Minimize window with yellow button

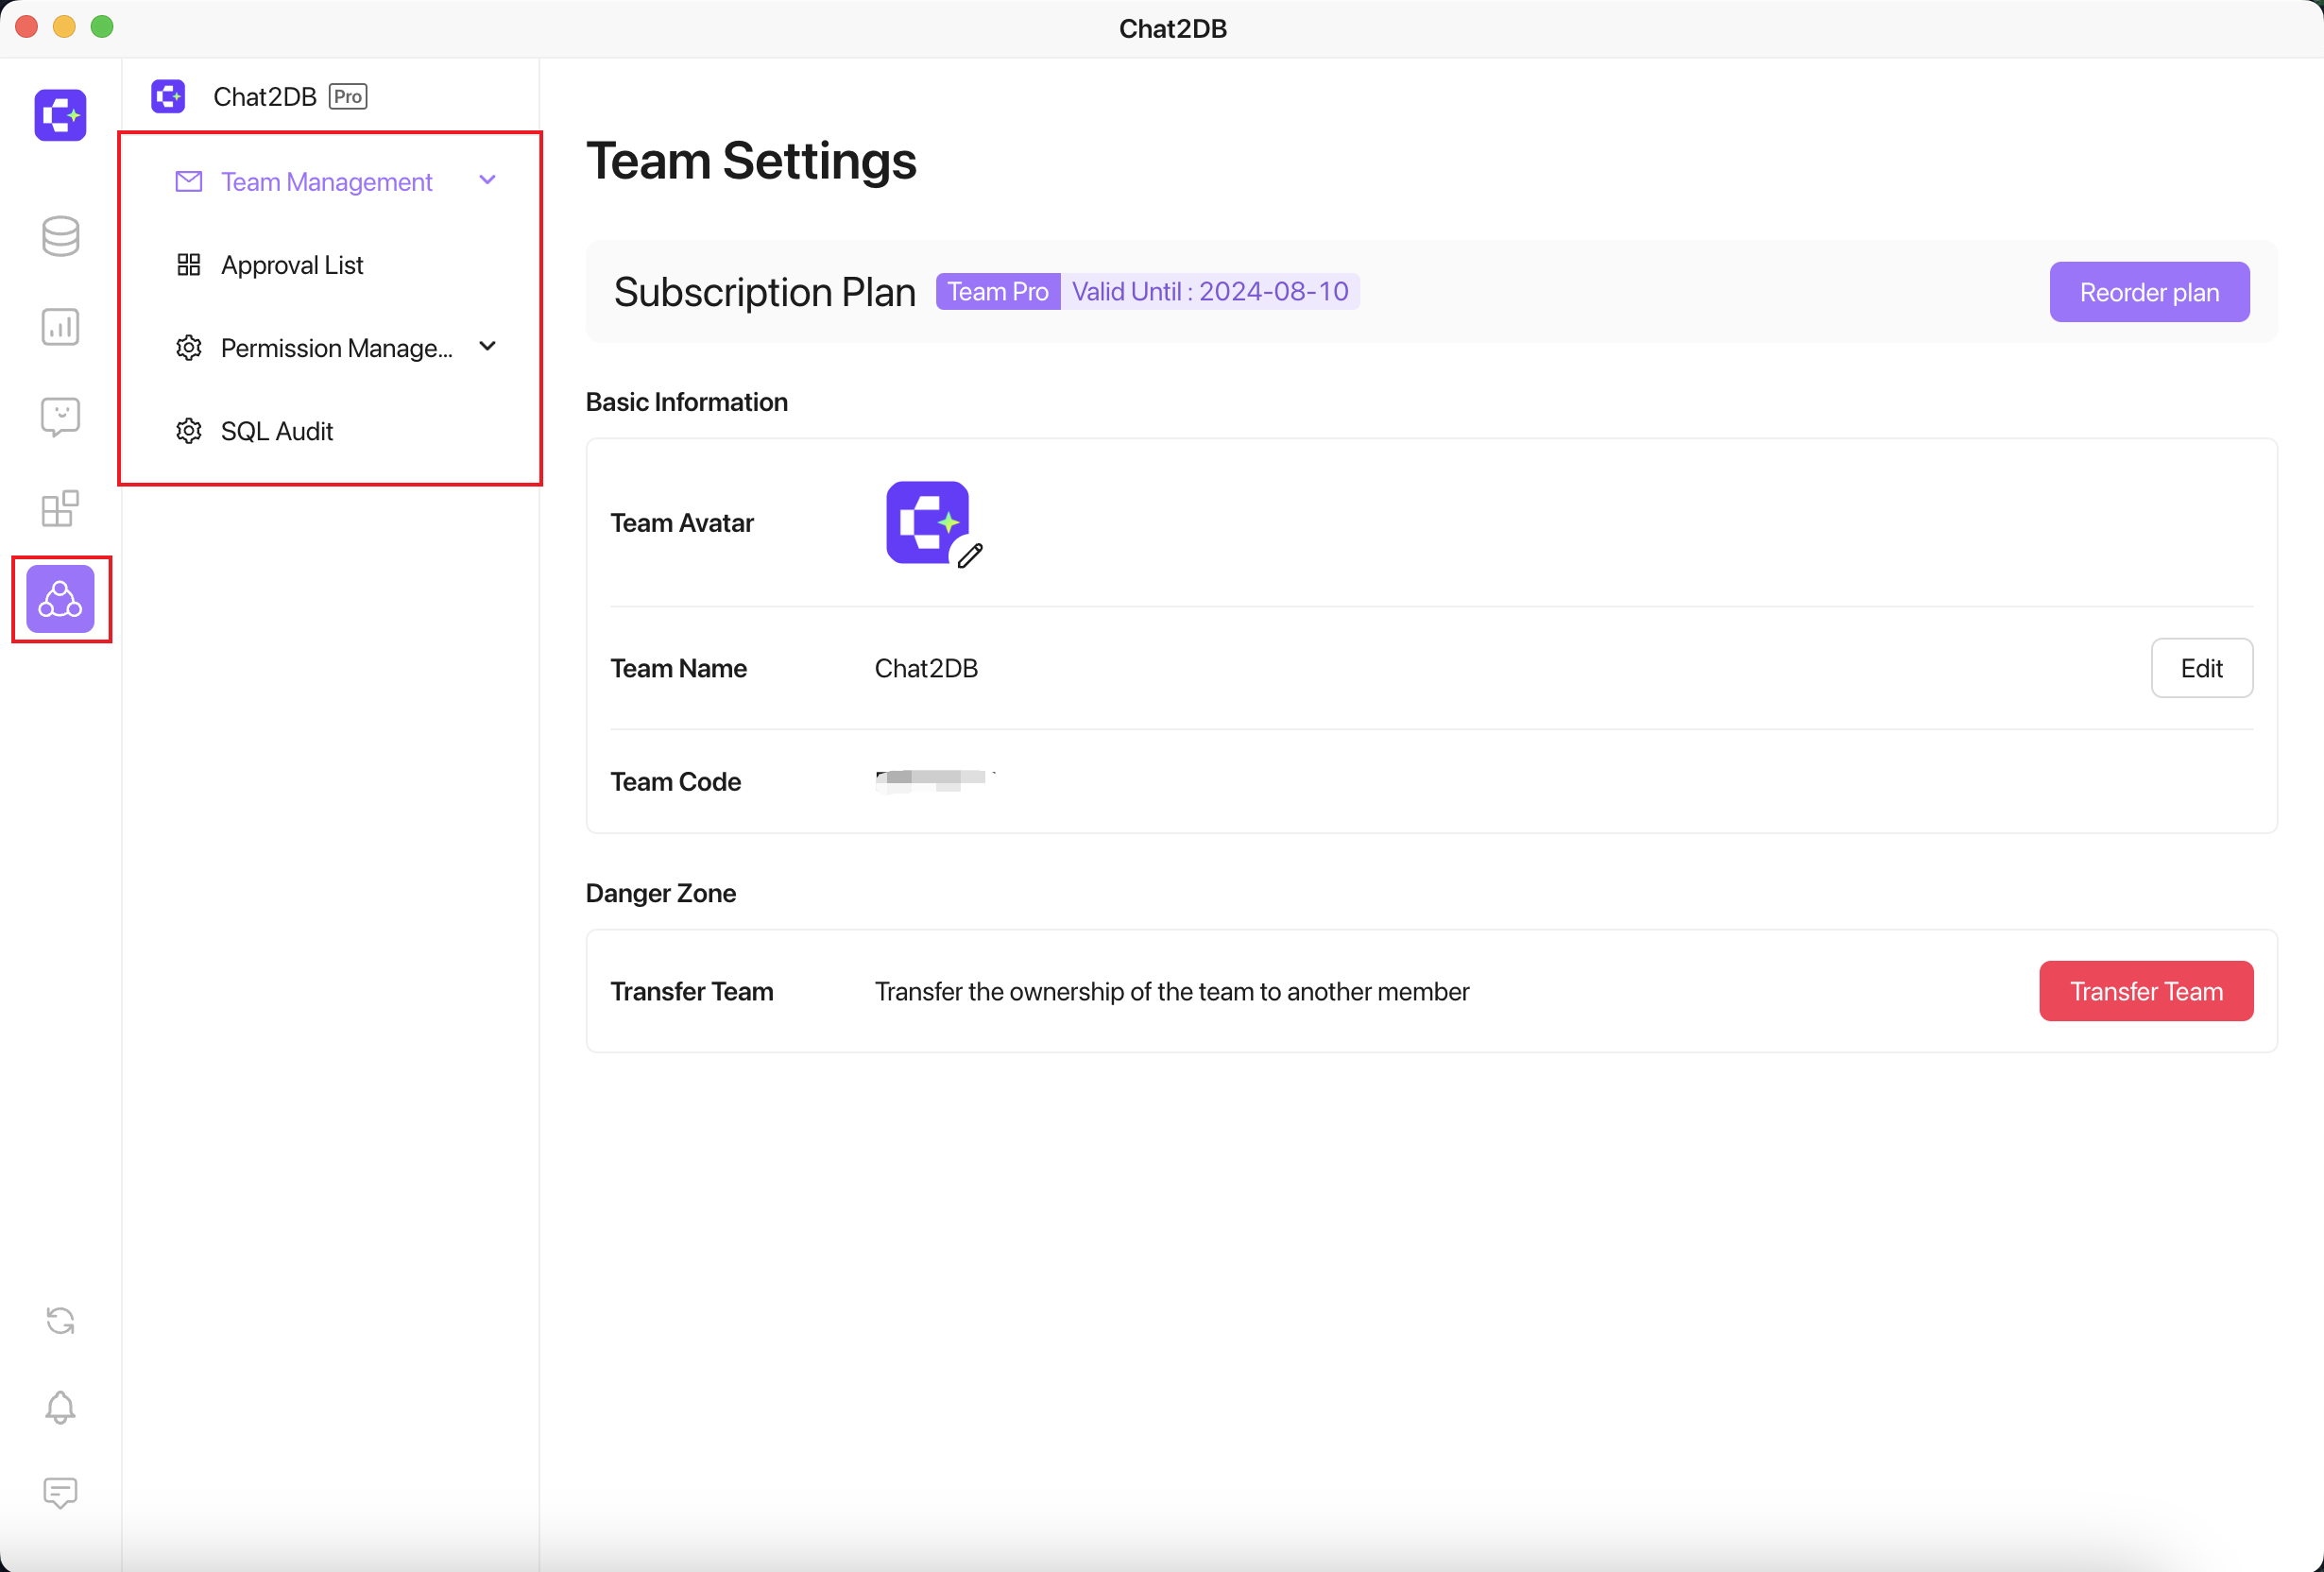pos(64,27)
